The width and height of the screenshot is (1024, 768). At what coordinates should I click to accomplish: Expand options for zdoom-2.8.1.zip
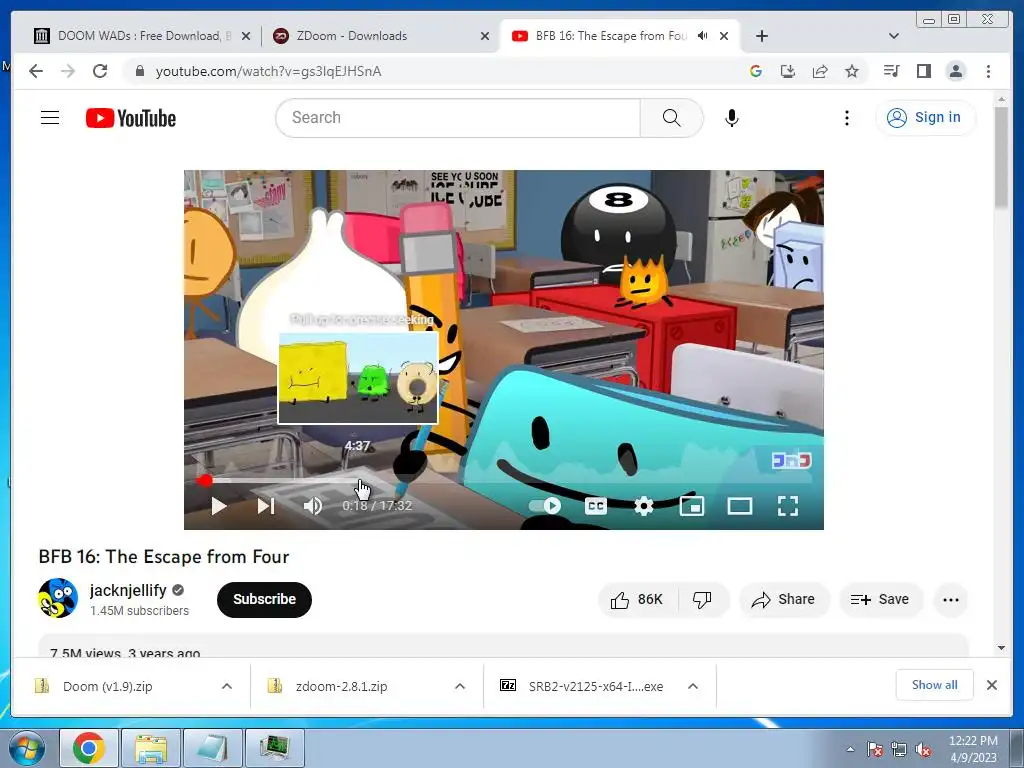pos(460,686)
